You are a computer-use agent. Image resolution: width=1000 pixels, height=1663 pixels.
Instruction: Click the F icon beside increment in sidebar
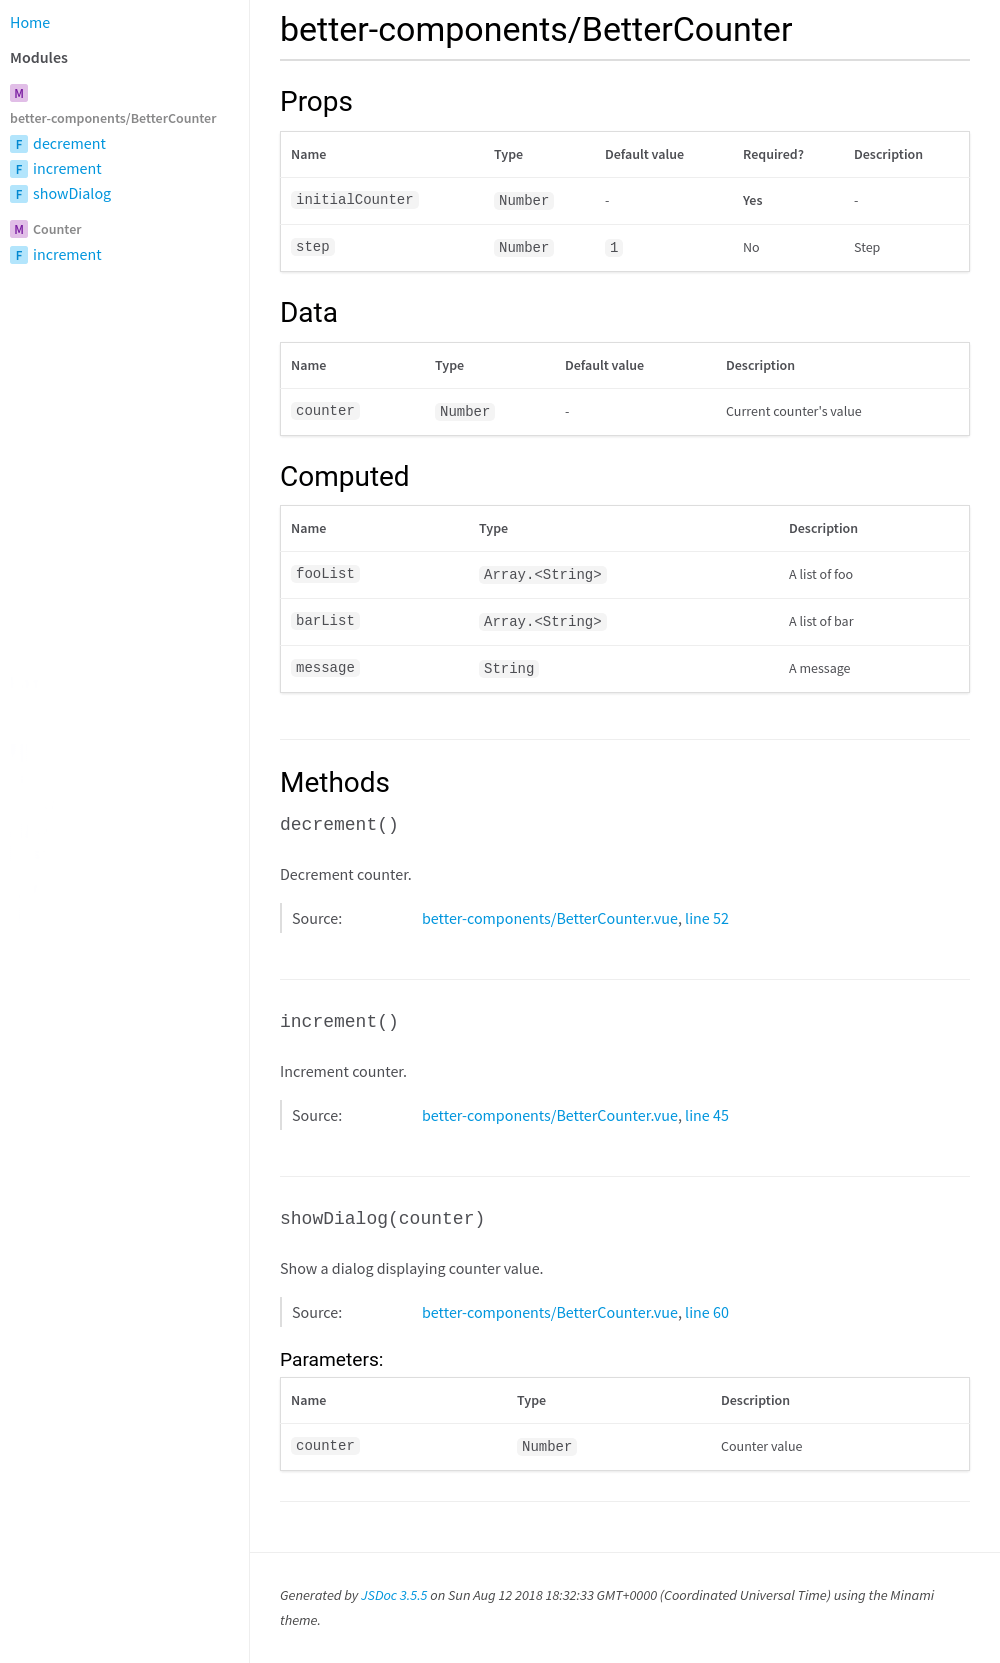18,169
